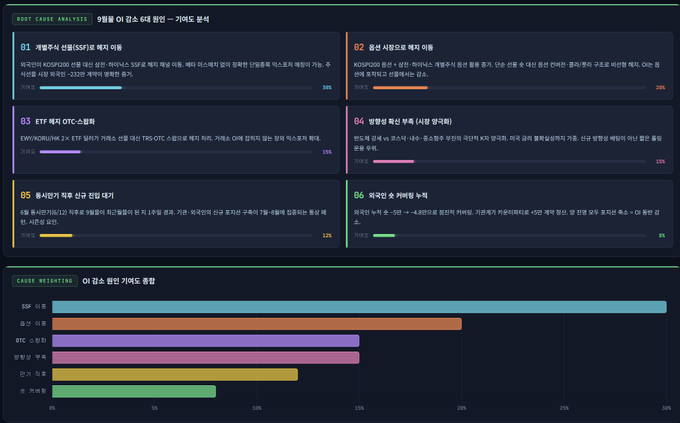Click the 0% tick on chart x-axis
The image size is (680, 423).
click(x=52, y=408)
